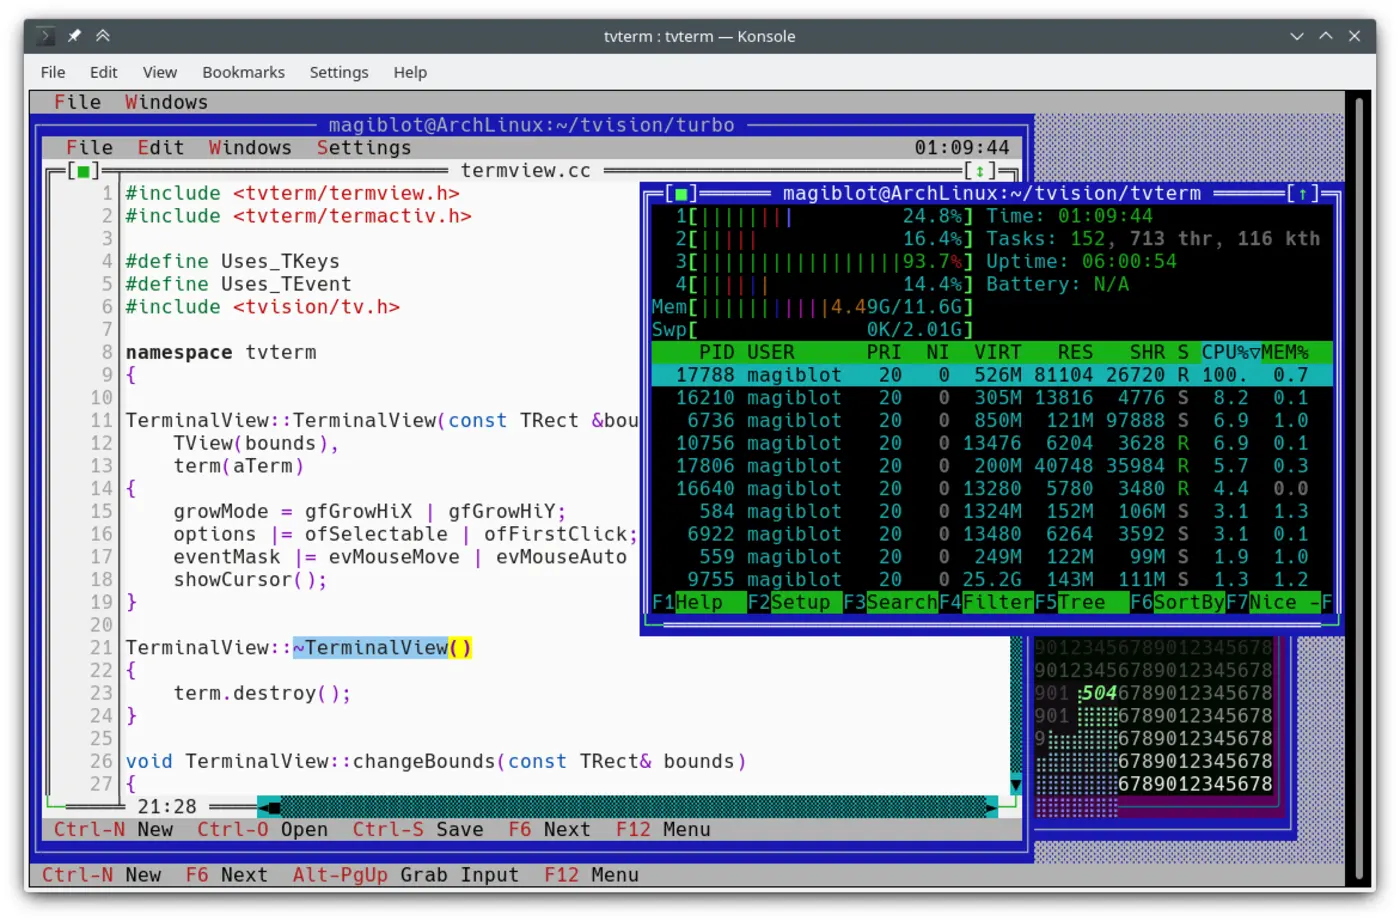The width and height of the screenshot is (1400, 921).
Task: Open the SortBy menu via F6 in htop
Action: point(1180,602)
